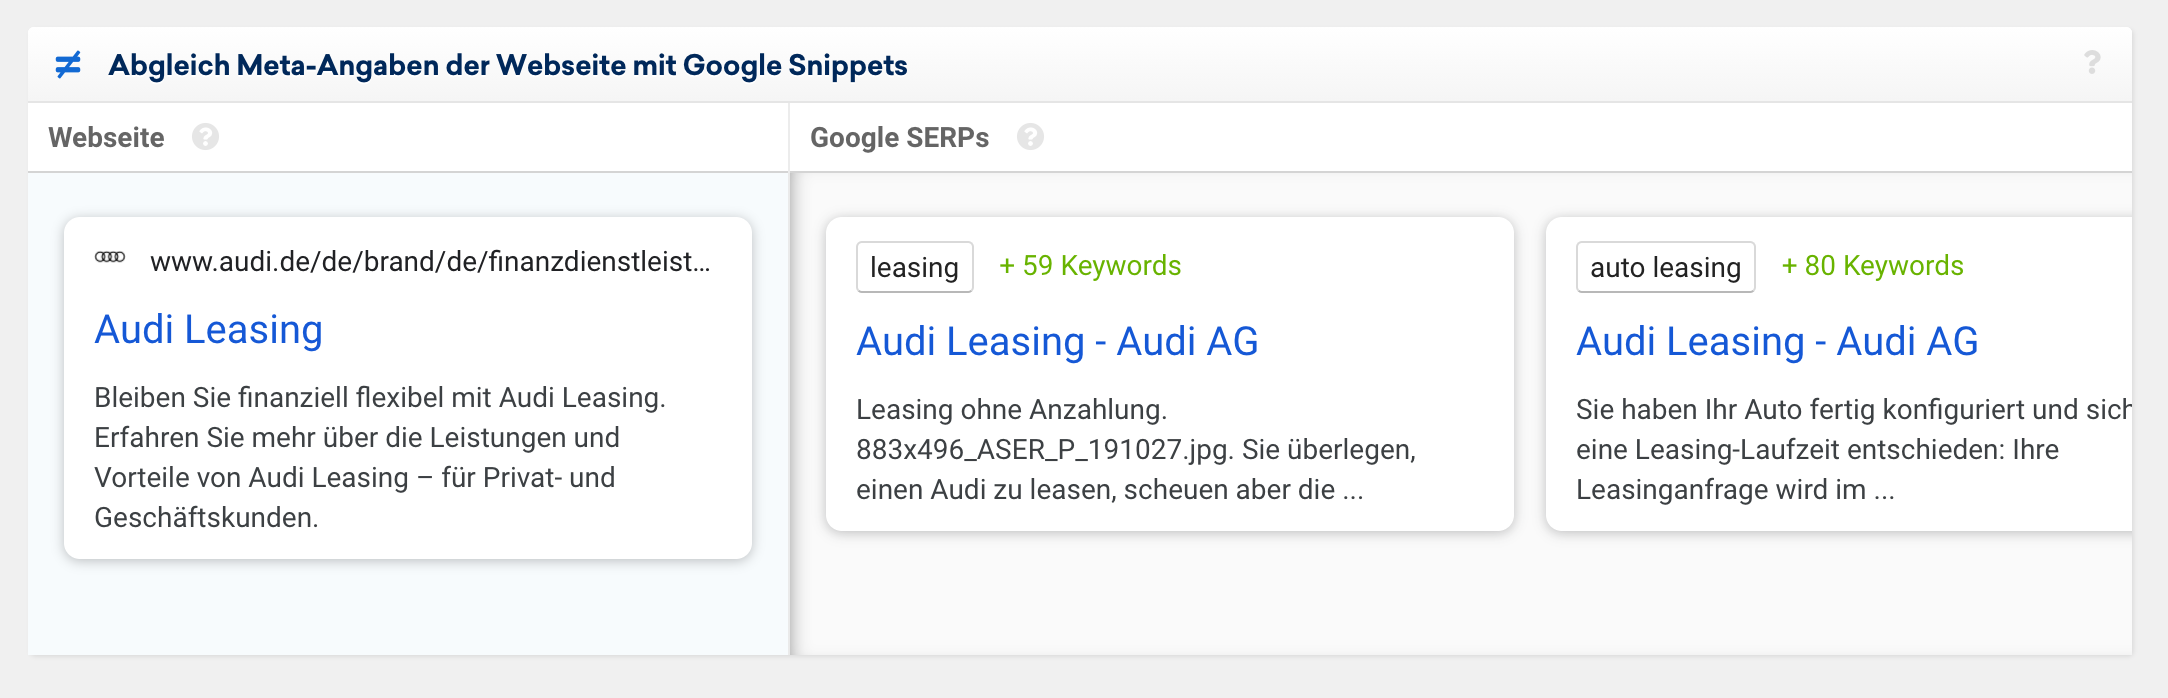Click the www.audi.de URL text
Image resolution: width=2168 pixels, height=698 pixels.
click(x=430, y=262)
